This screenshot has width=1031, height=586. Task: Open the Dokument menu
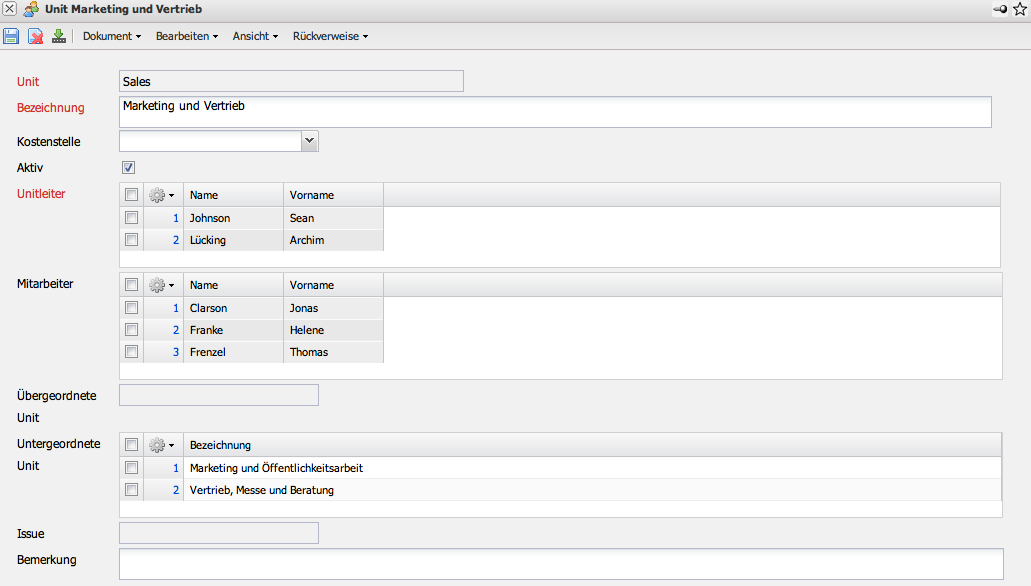(111, 37)
